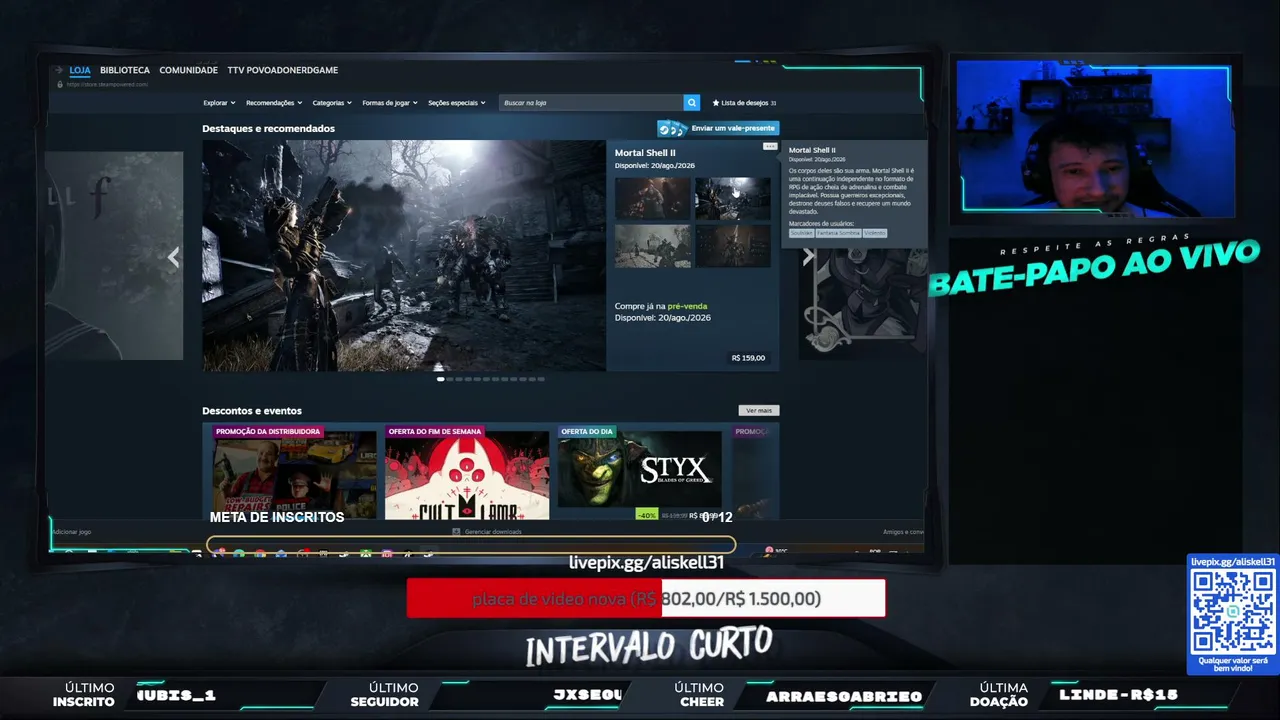Image resolution: width=1280 pixels, height=720 pixels.
Task: Open Gerenciar downloads in the bottom bar
Action: tap(487, 532)
